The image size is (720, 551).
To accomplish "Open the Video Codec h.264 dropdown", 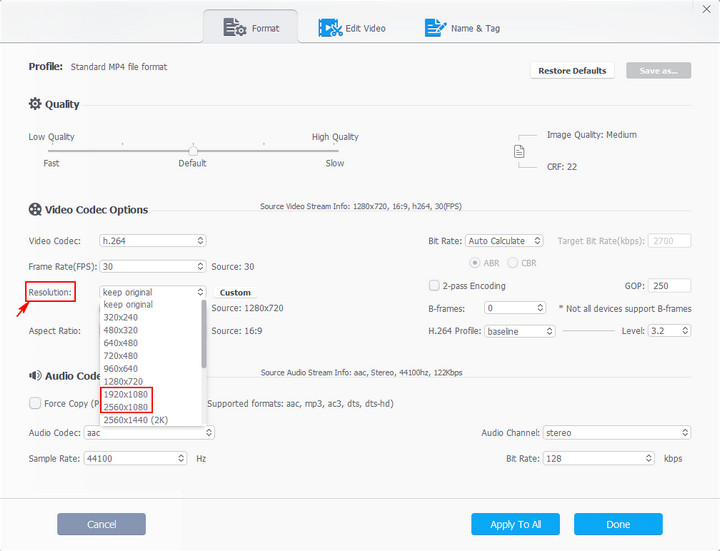I will pos(153,241).
